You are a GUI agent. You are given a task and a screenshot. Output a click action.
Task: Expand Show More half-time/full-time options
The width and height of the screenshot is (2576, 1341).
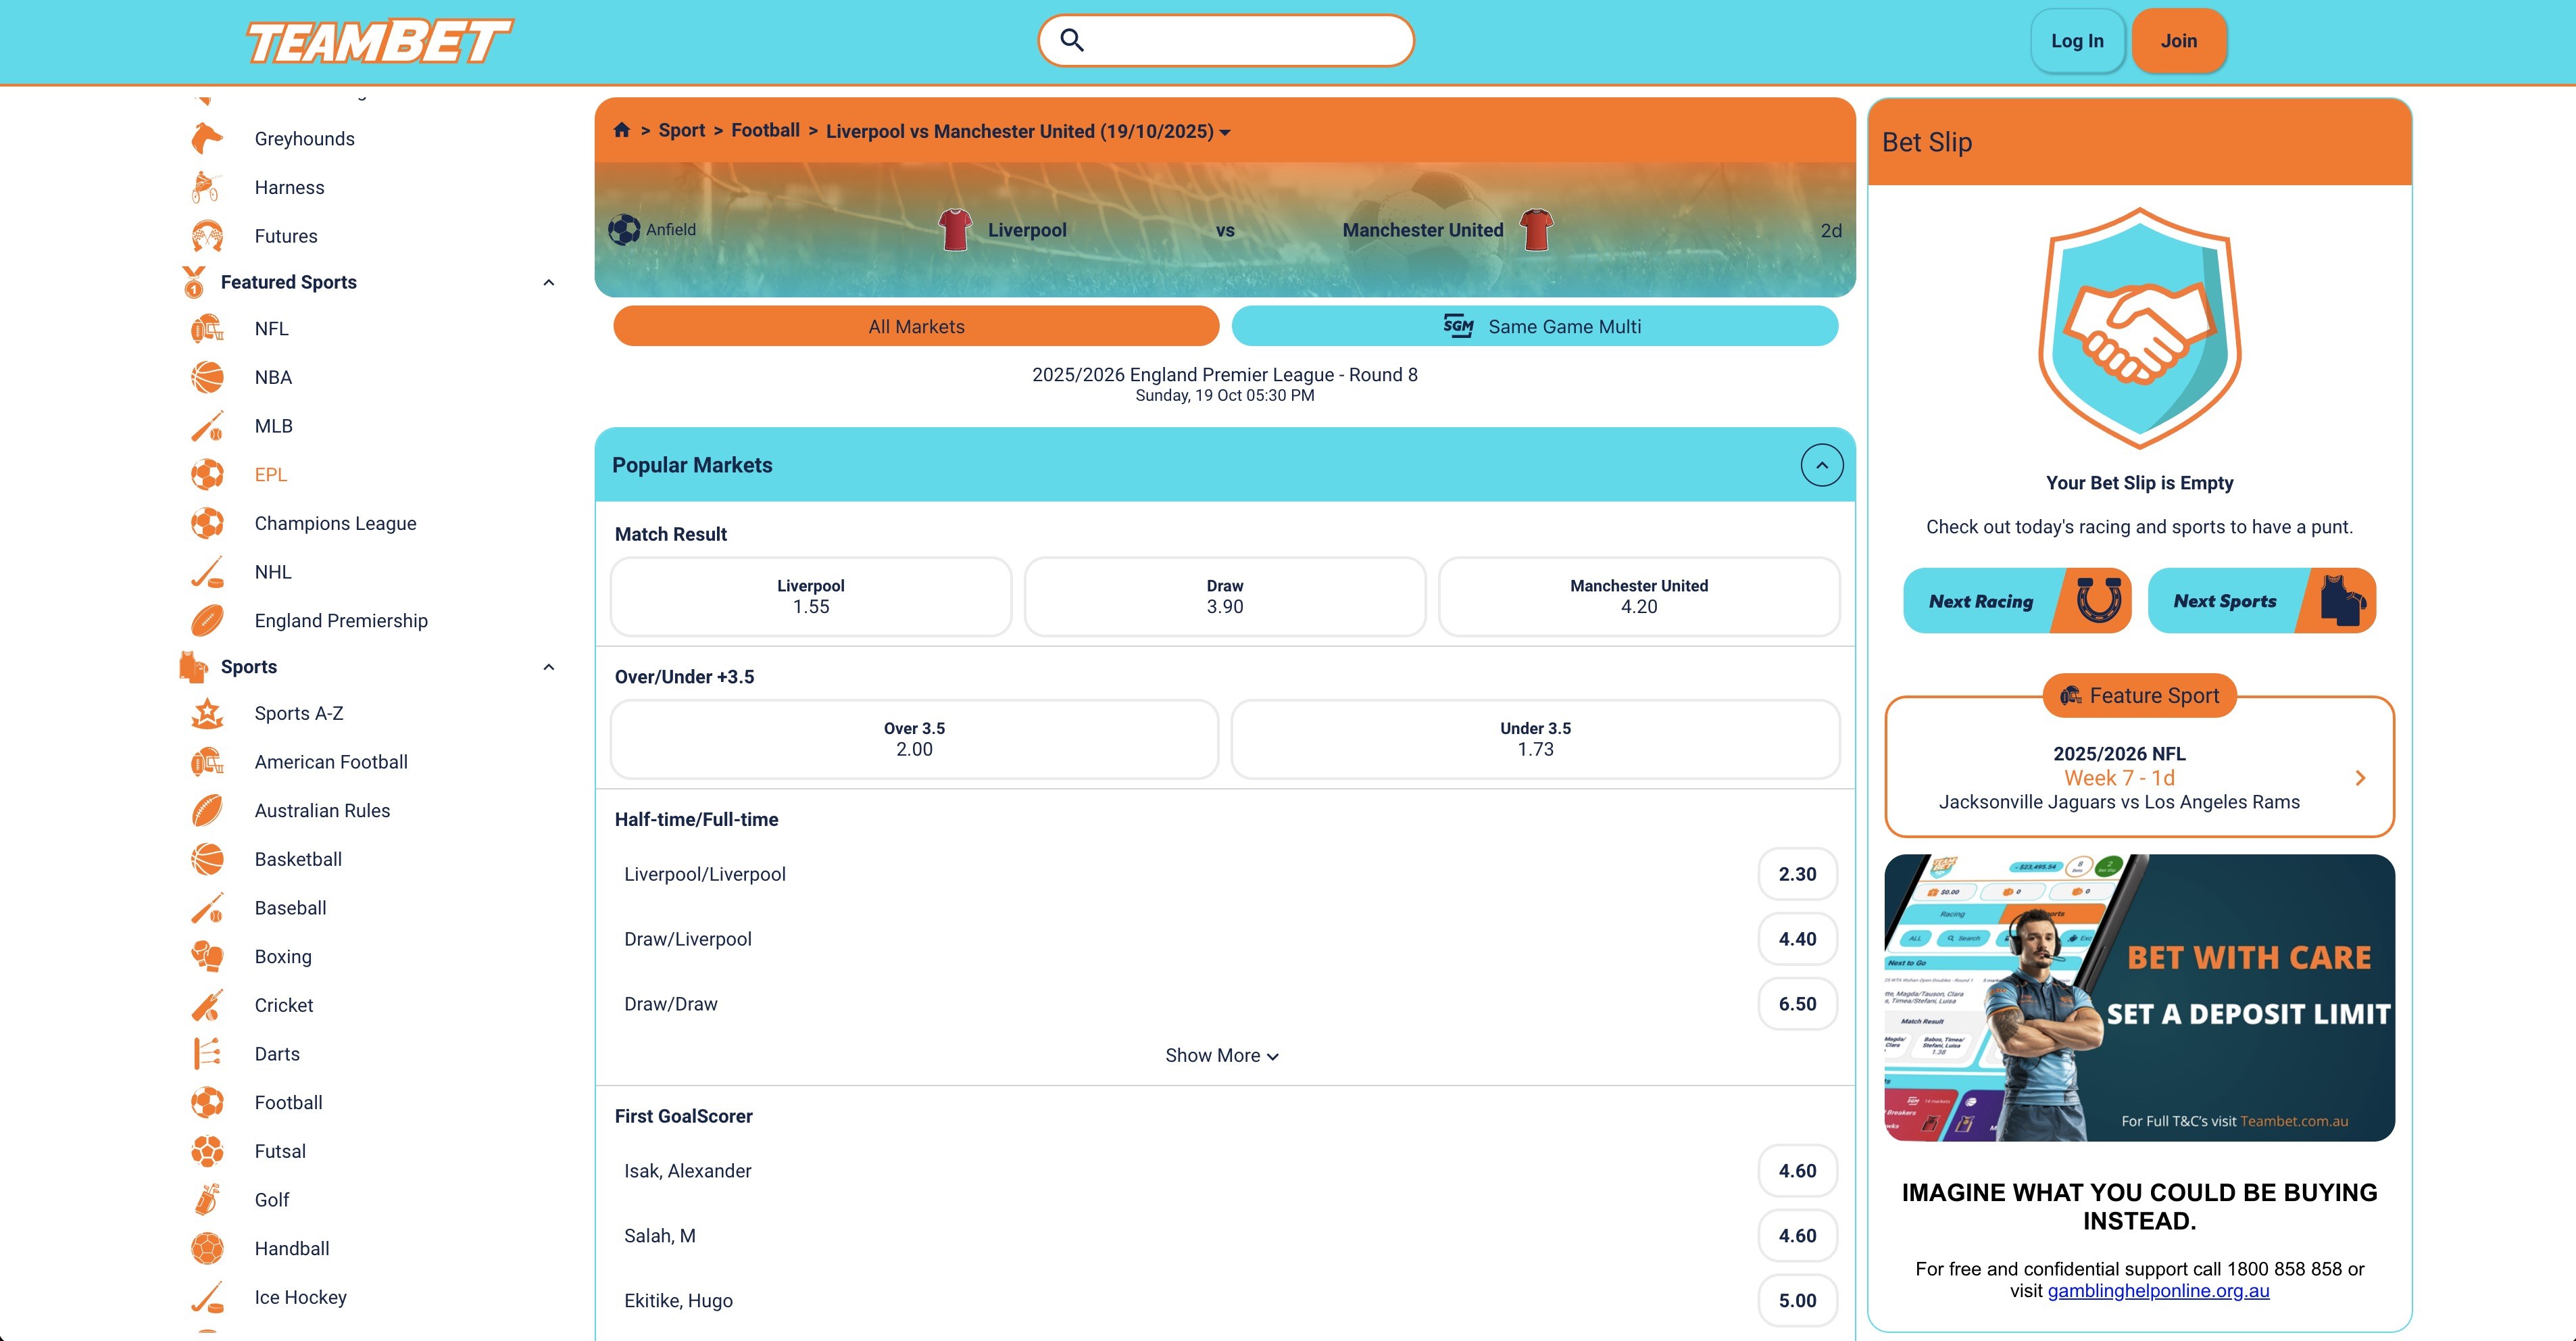tap(1221, 1056)
